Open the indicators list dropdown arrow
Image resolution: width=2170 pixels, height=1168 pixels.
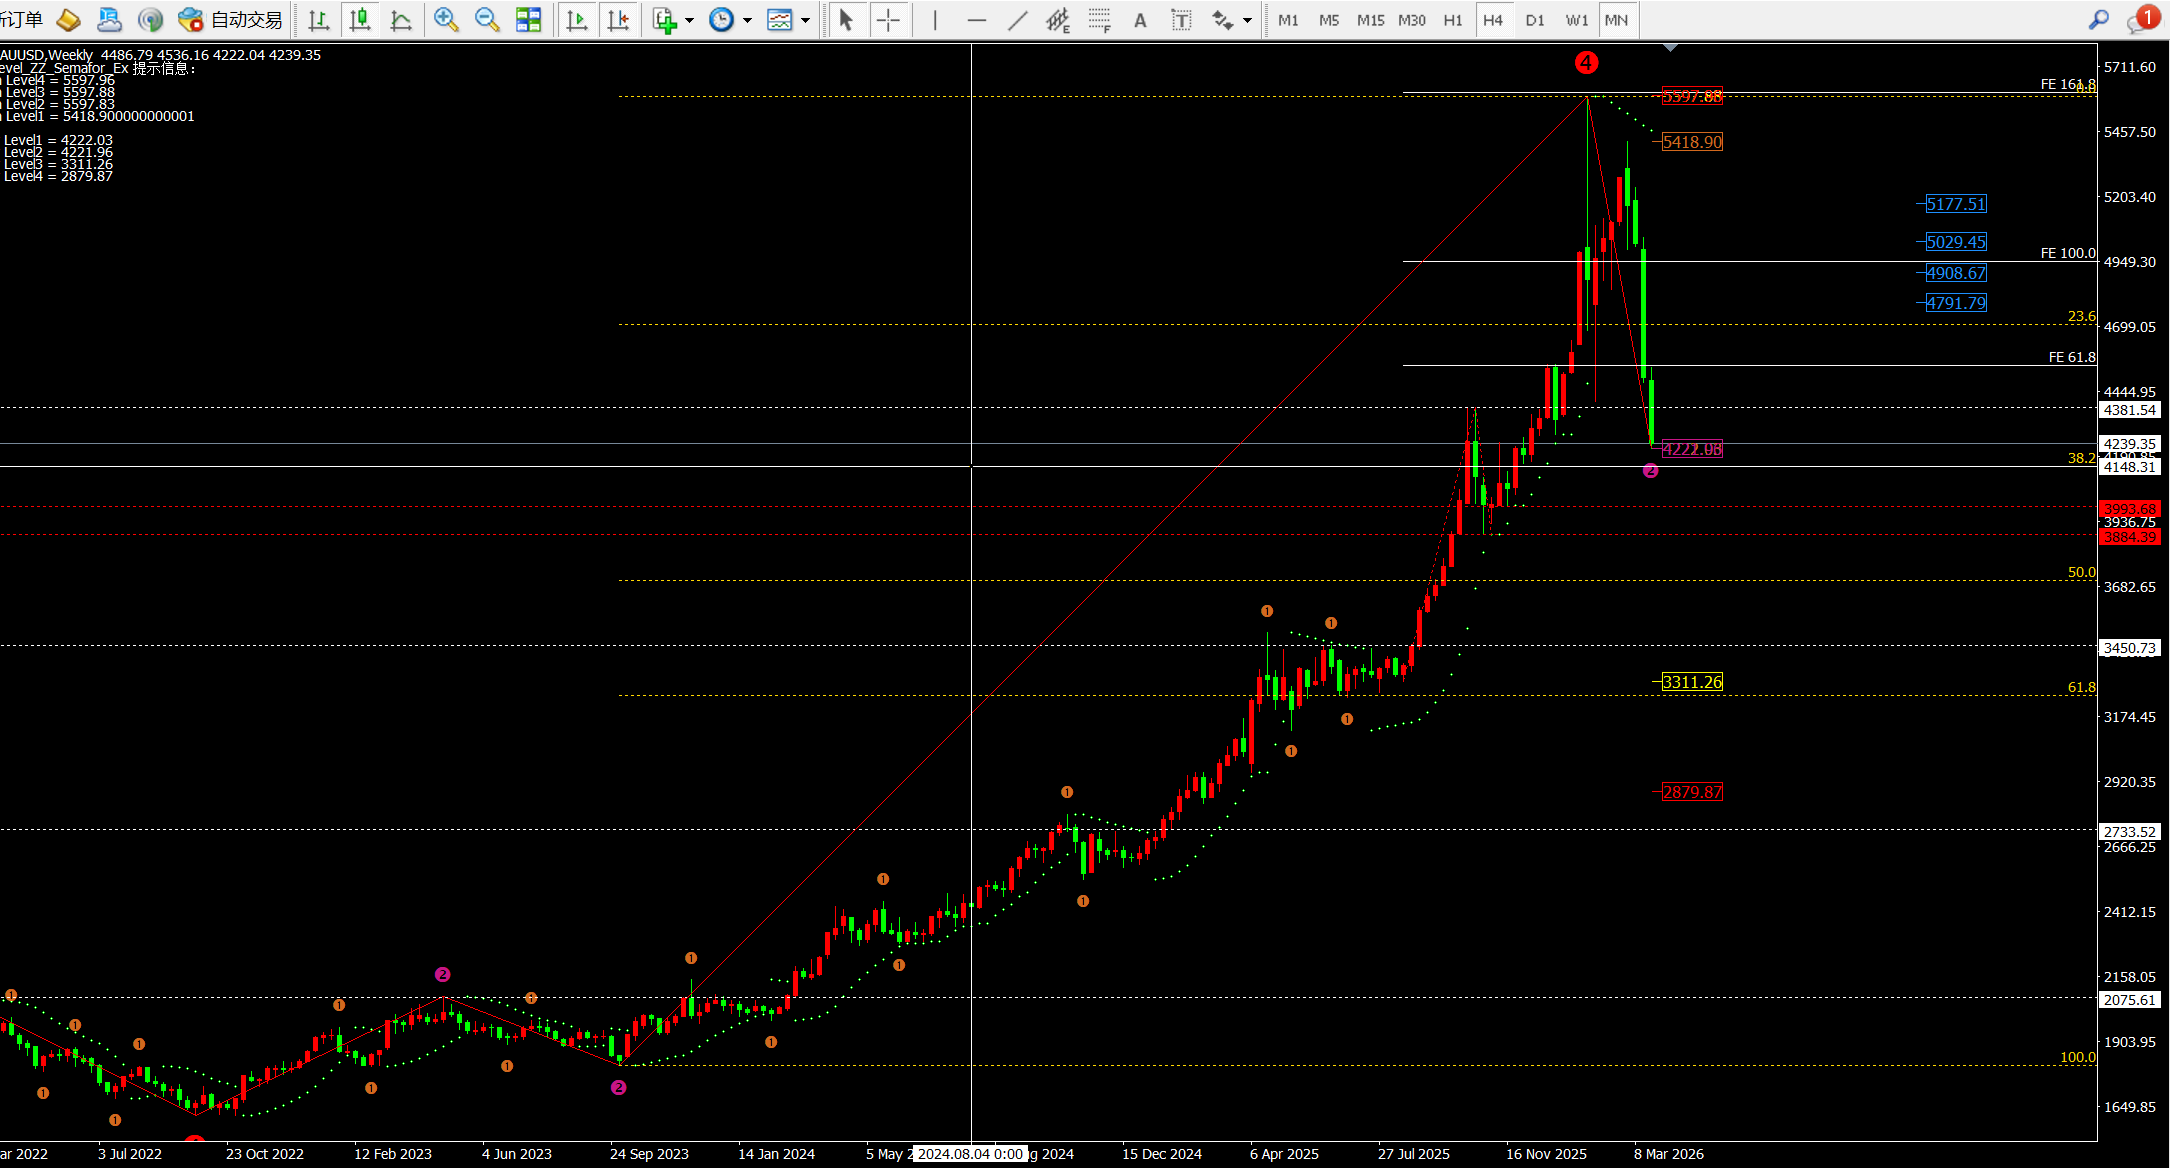click(689, 20)
